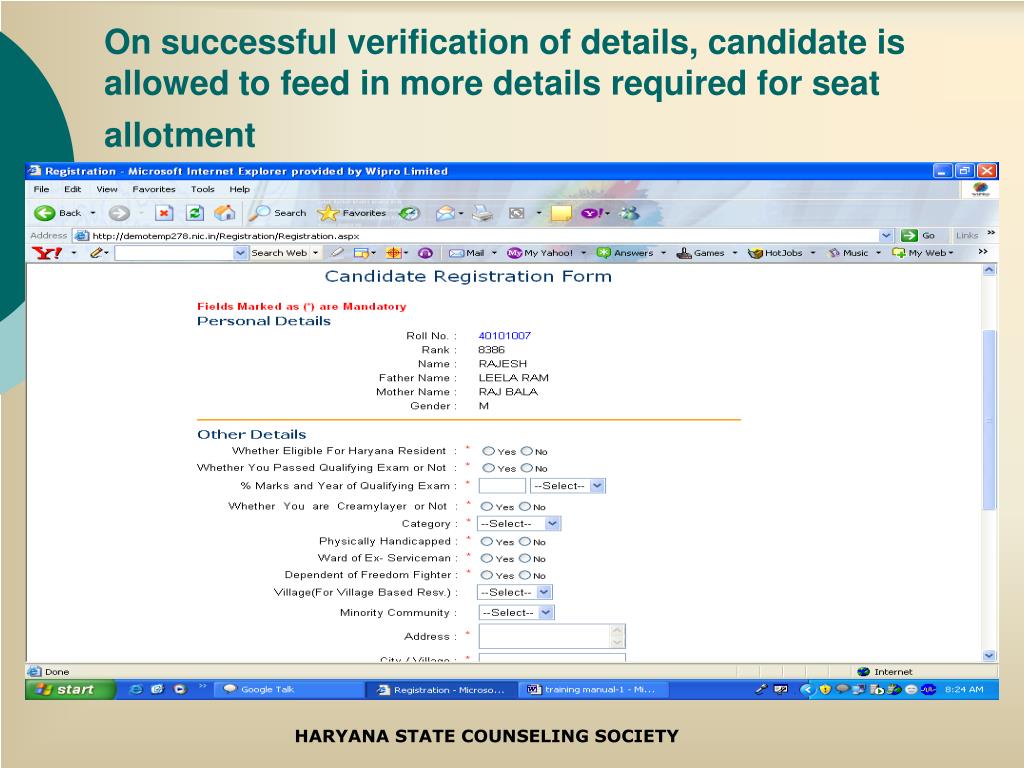Viewport: 1024px width, 768px height.
Task: Click the scrollbar down arrow
Action: point(989,656)
